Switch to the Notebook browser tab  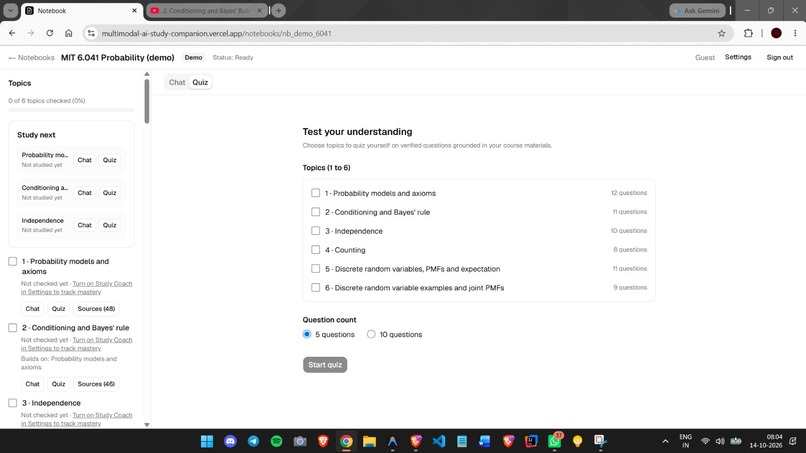point(81,10)
